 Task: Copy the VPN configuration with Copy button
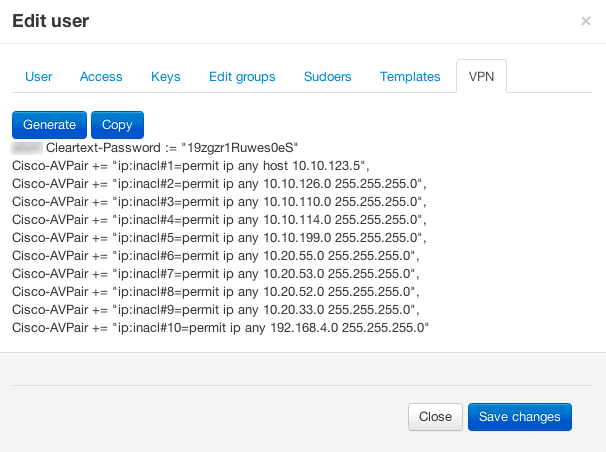(117, 125)
